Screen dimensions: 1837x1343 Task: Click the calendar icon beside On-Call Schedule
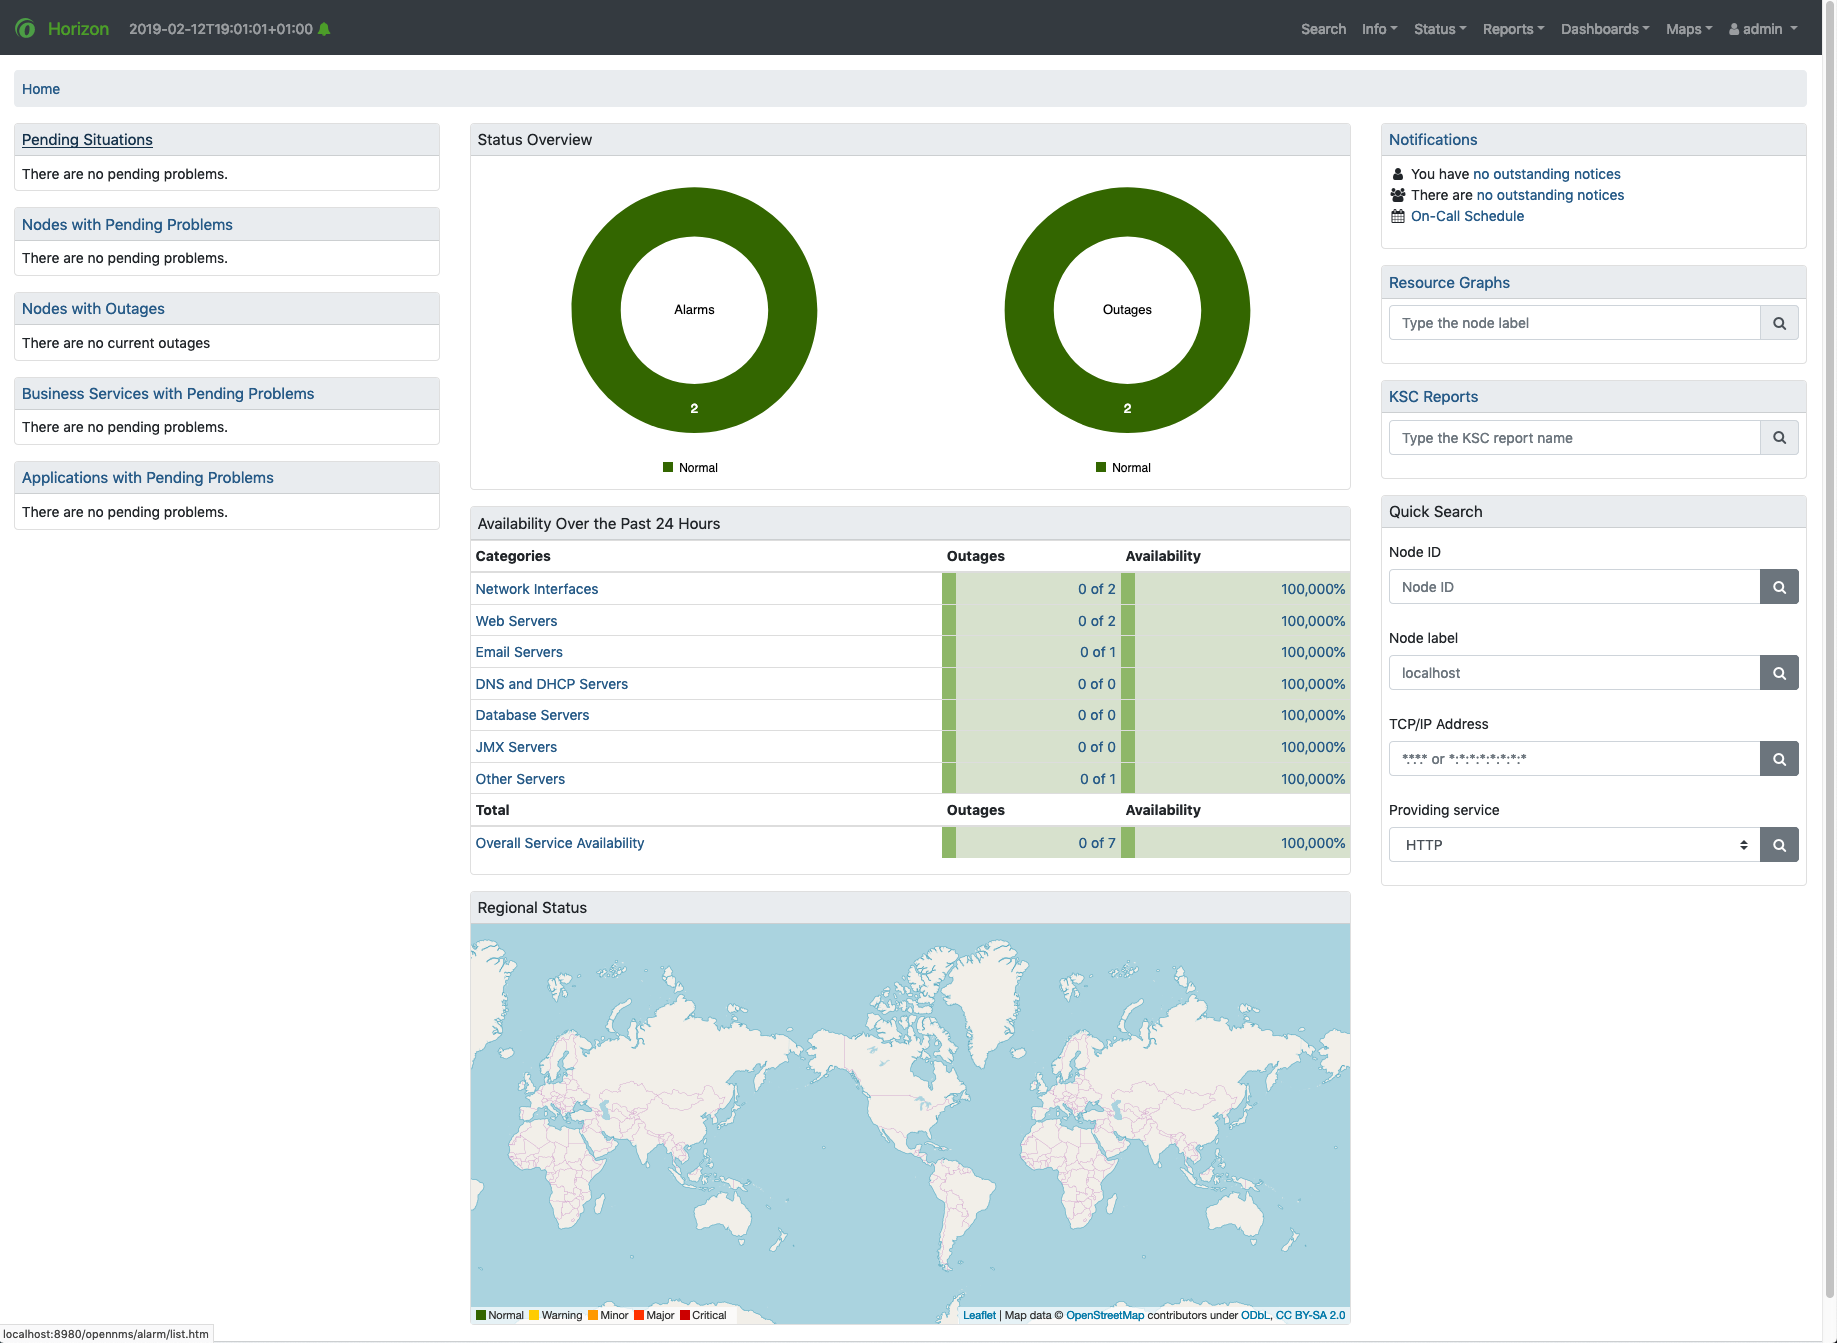[x=1397, y=216]
